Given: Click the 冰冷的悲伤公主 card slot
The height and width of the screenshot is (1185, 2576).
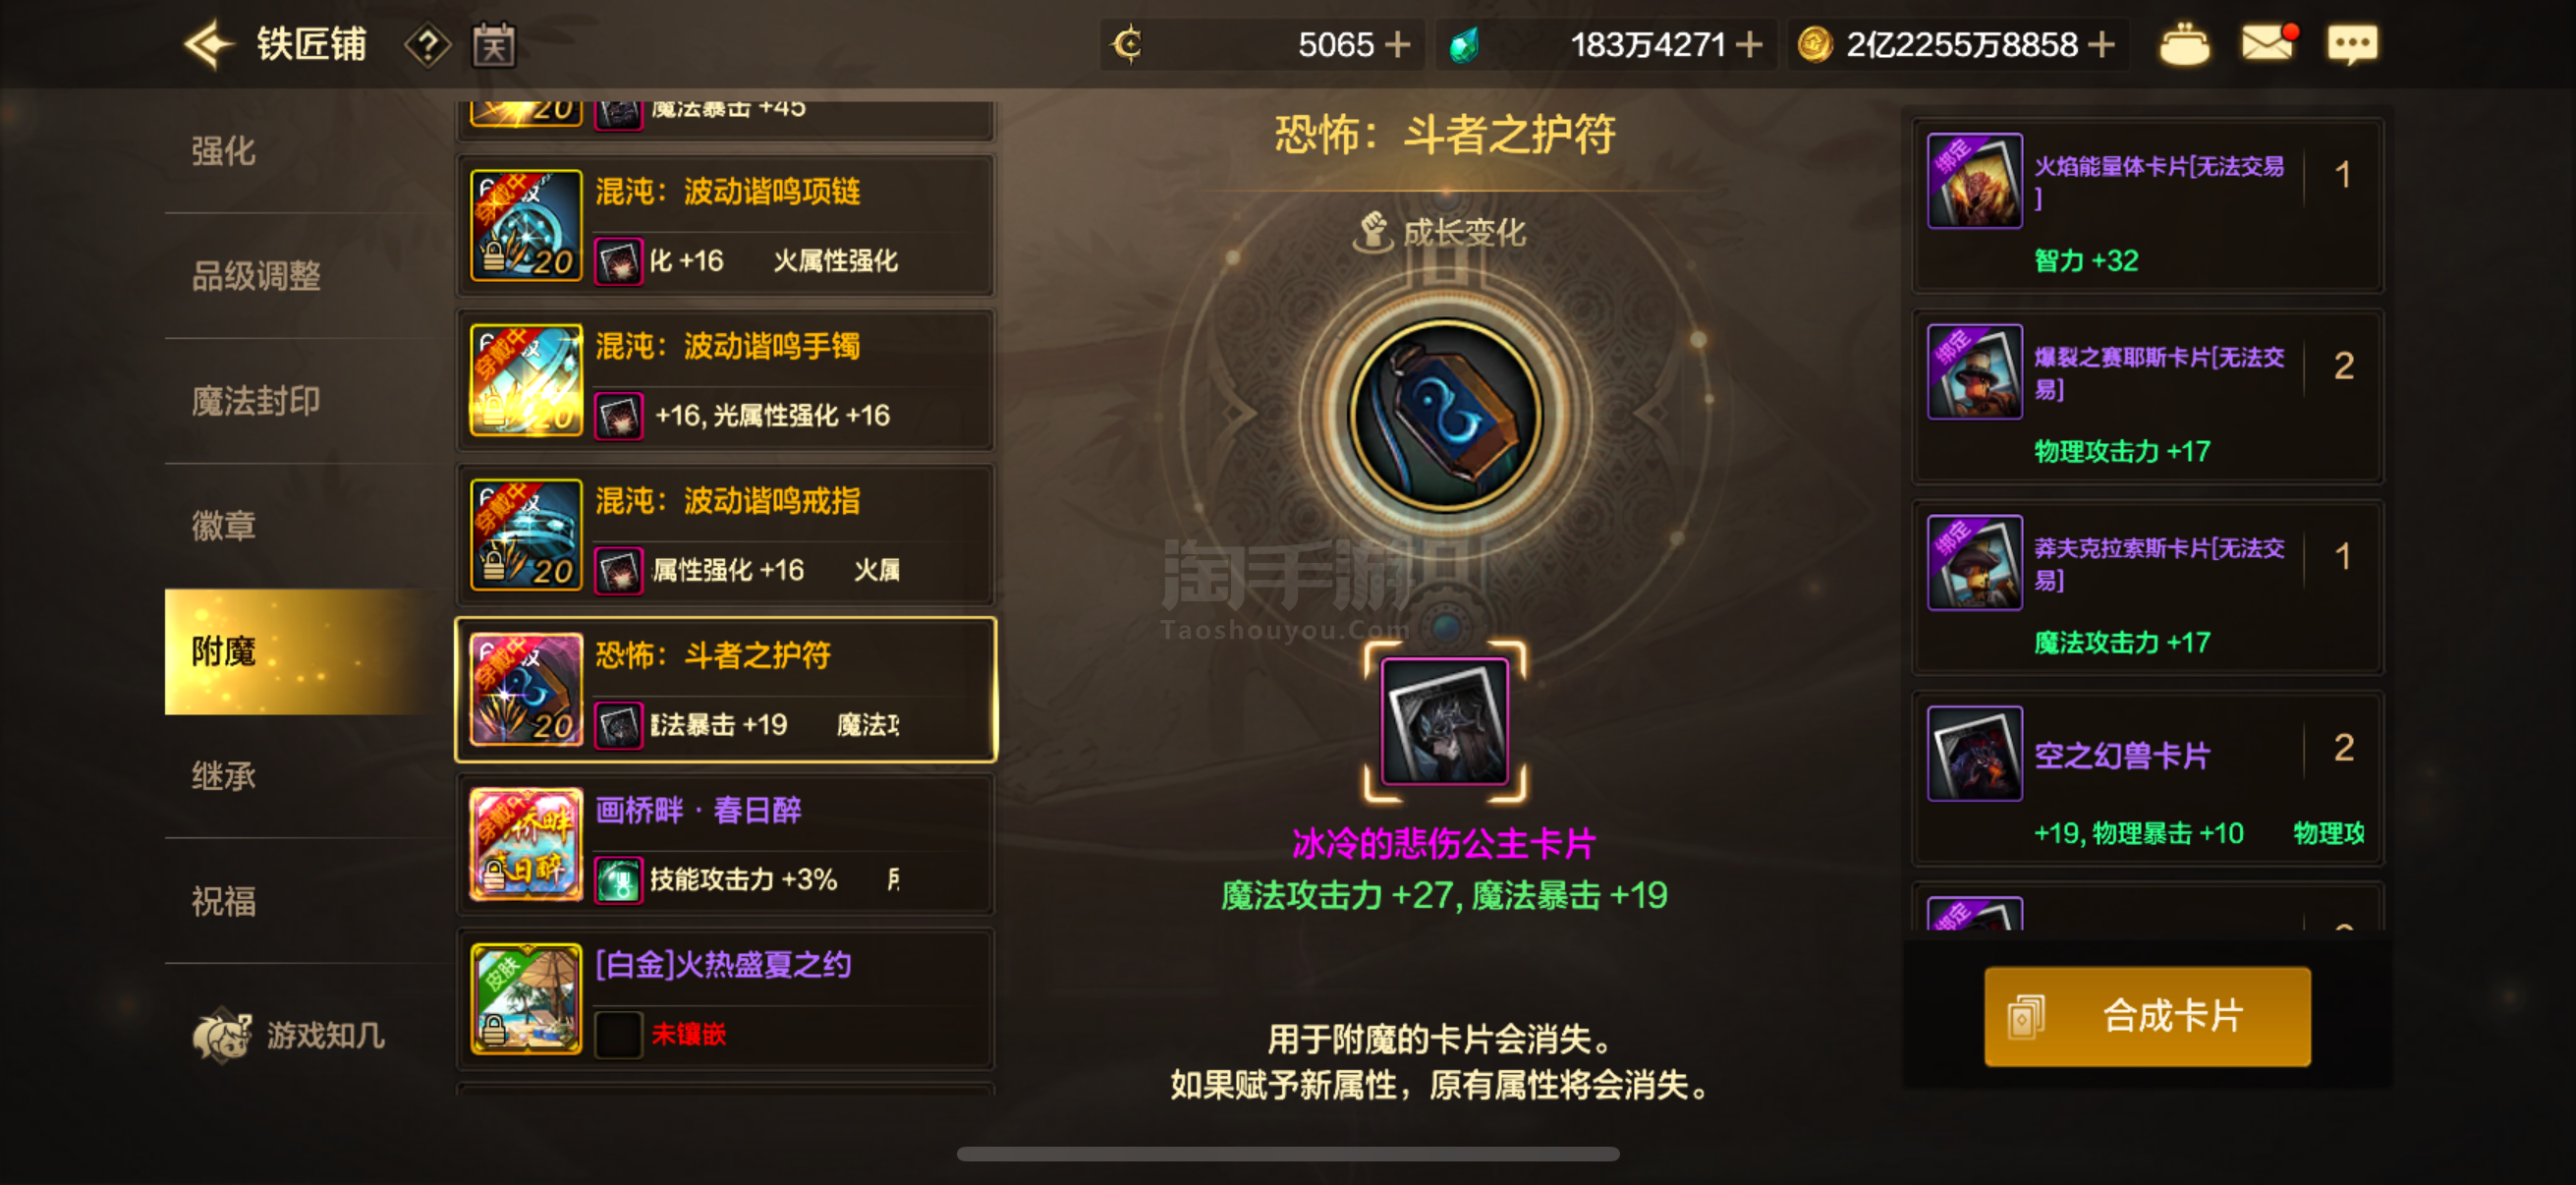Looking at the screenshot, I should tap(1445, 721).
